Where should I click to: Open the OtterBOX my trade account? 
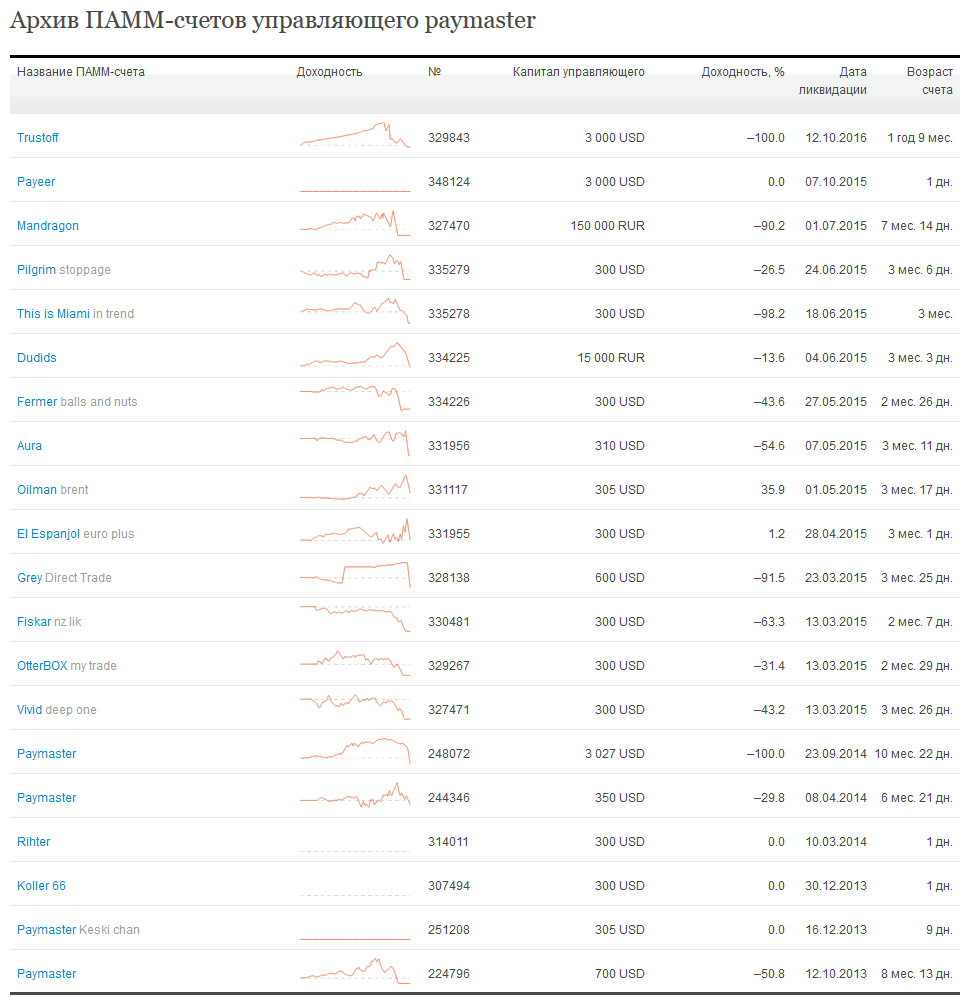(42, 666)
